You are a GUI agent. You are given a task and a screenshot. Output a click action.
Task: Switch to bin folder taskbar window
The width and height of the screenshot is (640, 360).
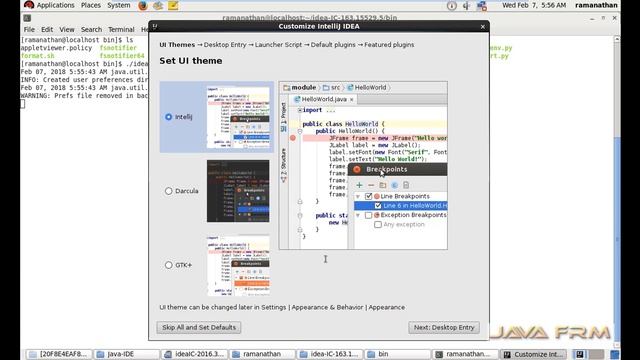[398, 354]
